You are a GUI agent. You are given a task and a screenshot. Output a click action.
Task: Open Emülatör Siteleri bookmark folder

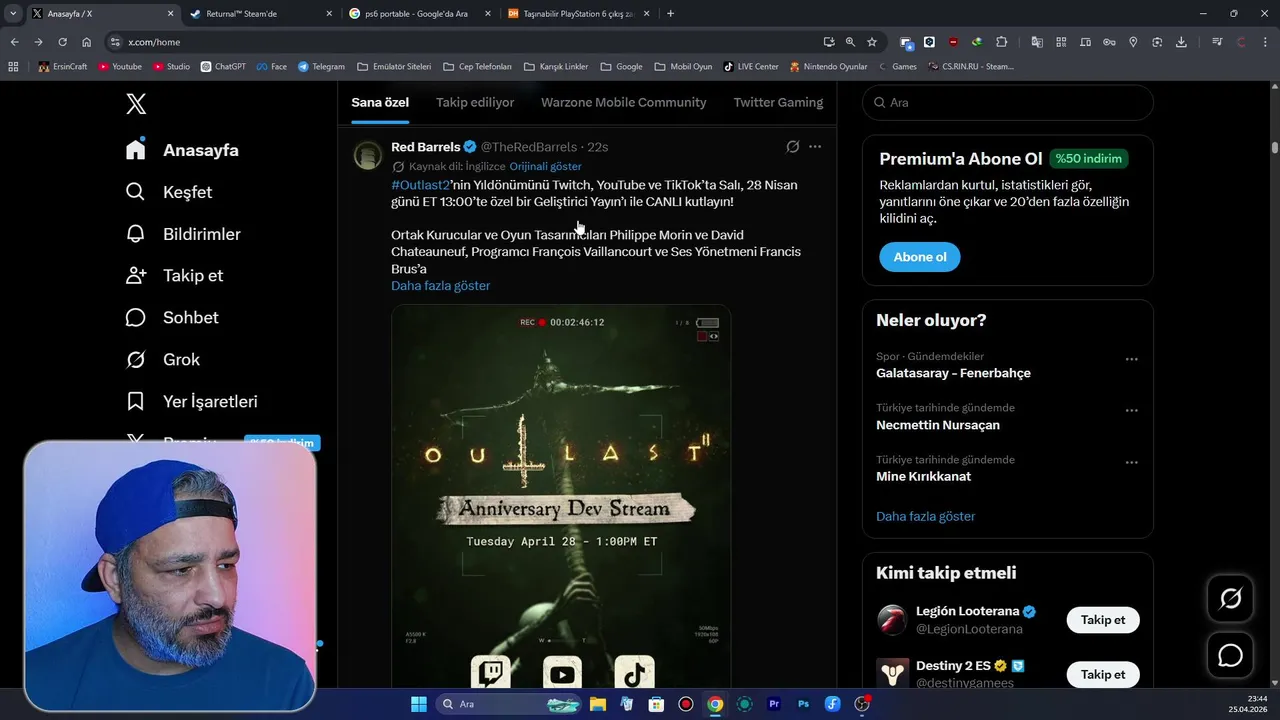pyautogui.click(x=393, y=67)
